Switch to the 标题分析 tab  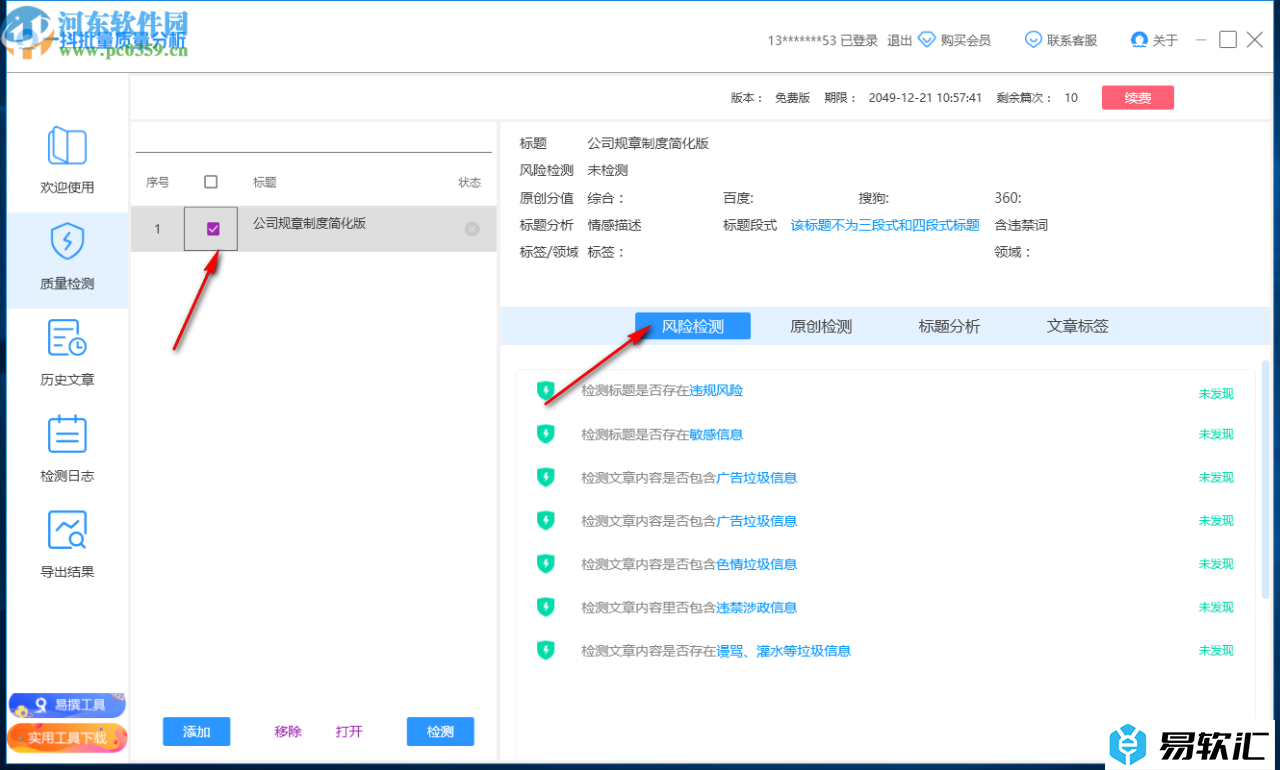pos(949,326)
